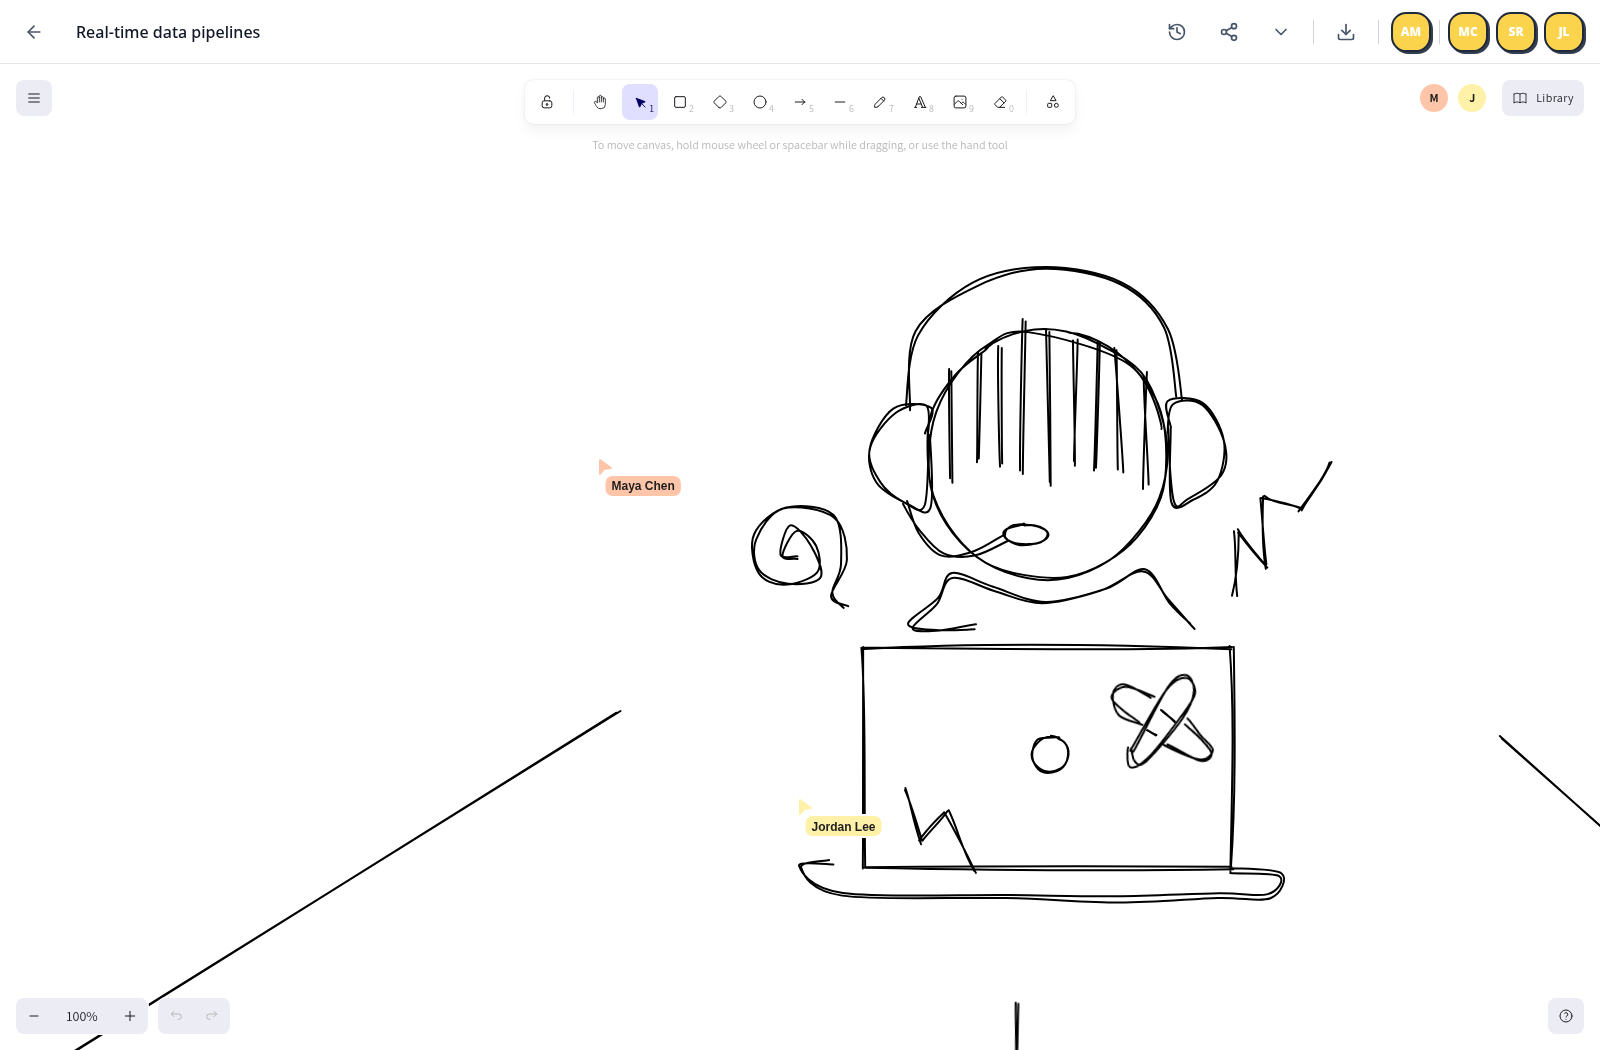Select the Line tool
1600x1050 pixels.
tap(840, 102)
